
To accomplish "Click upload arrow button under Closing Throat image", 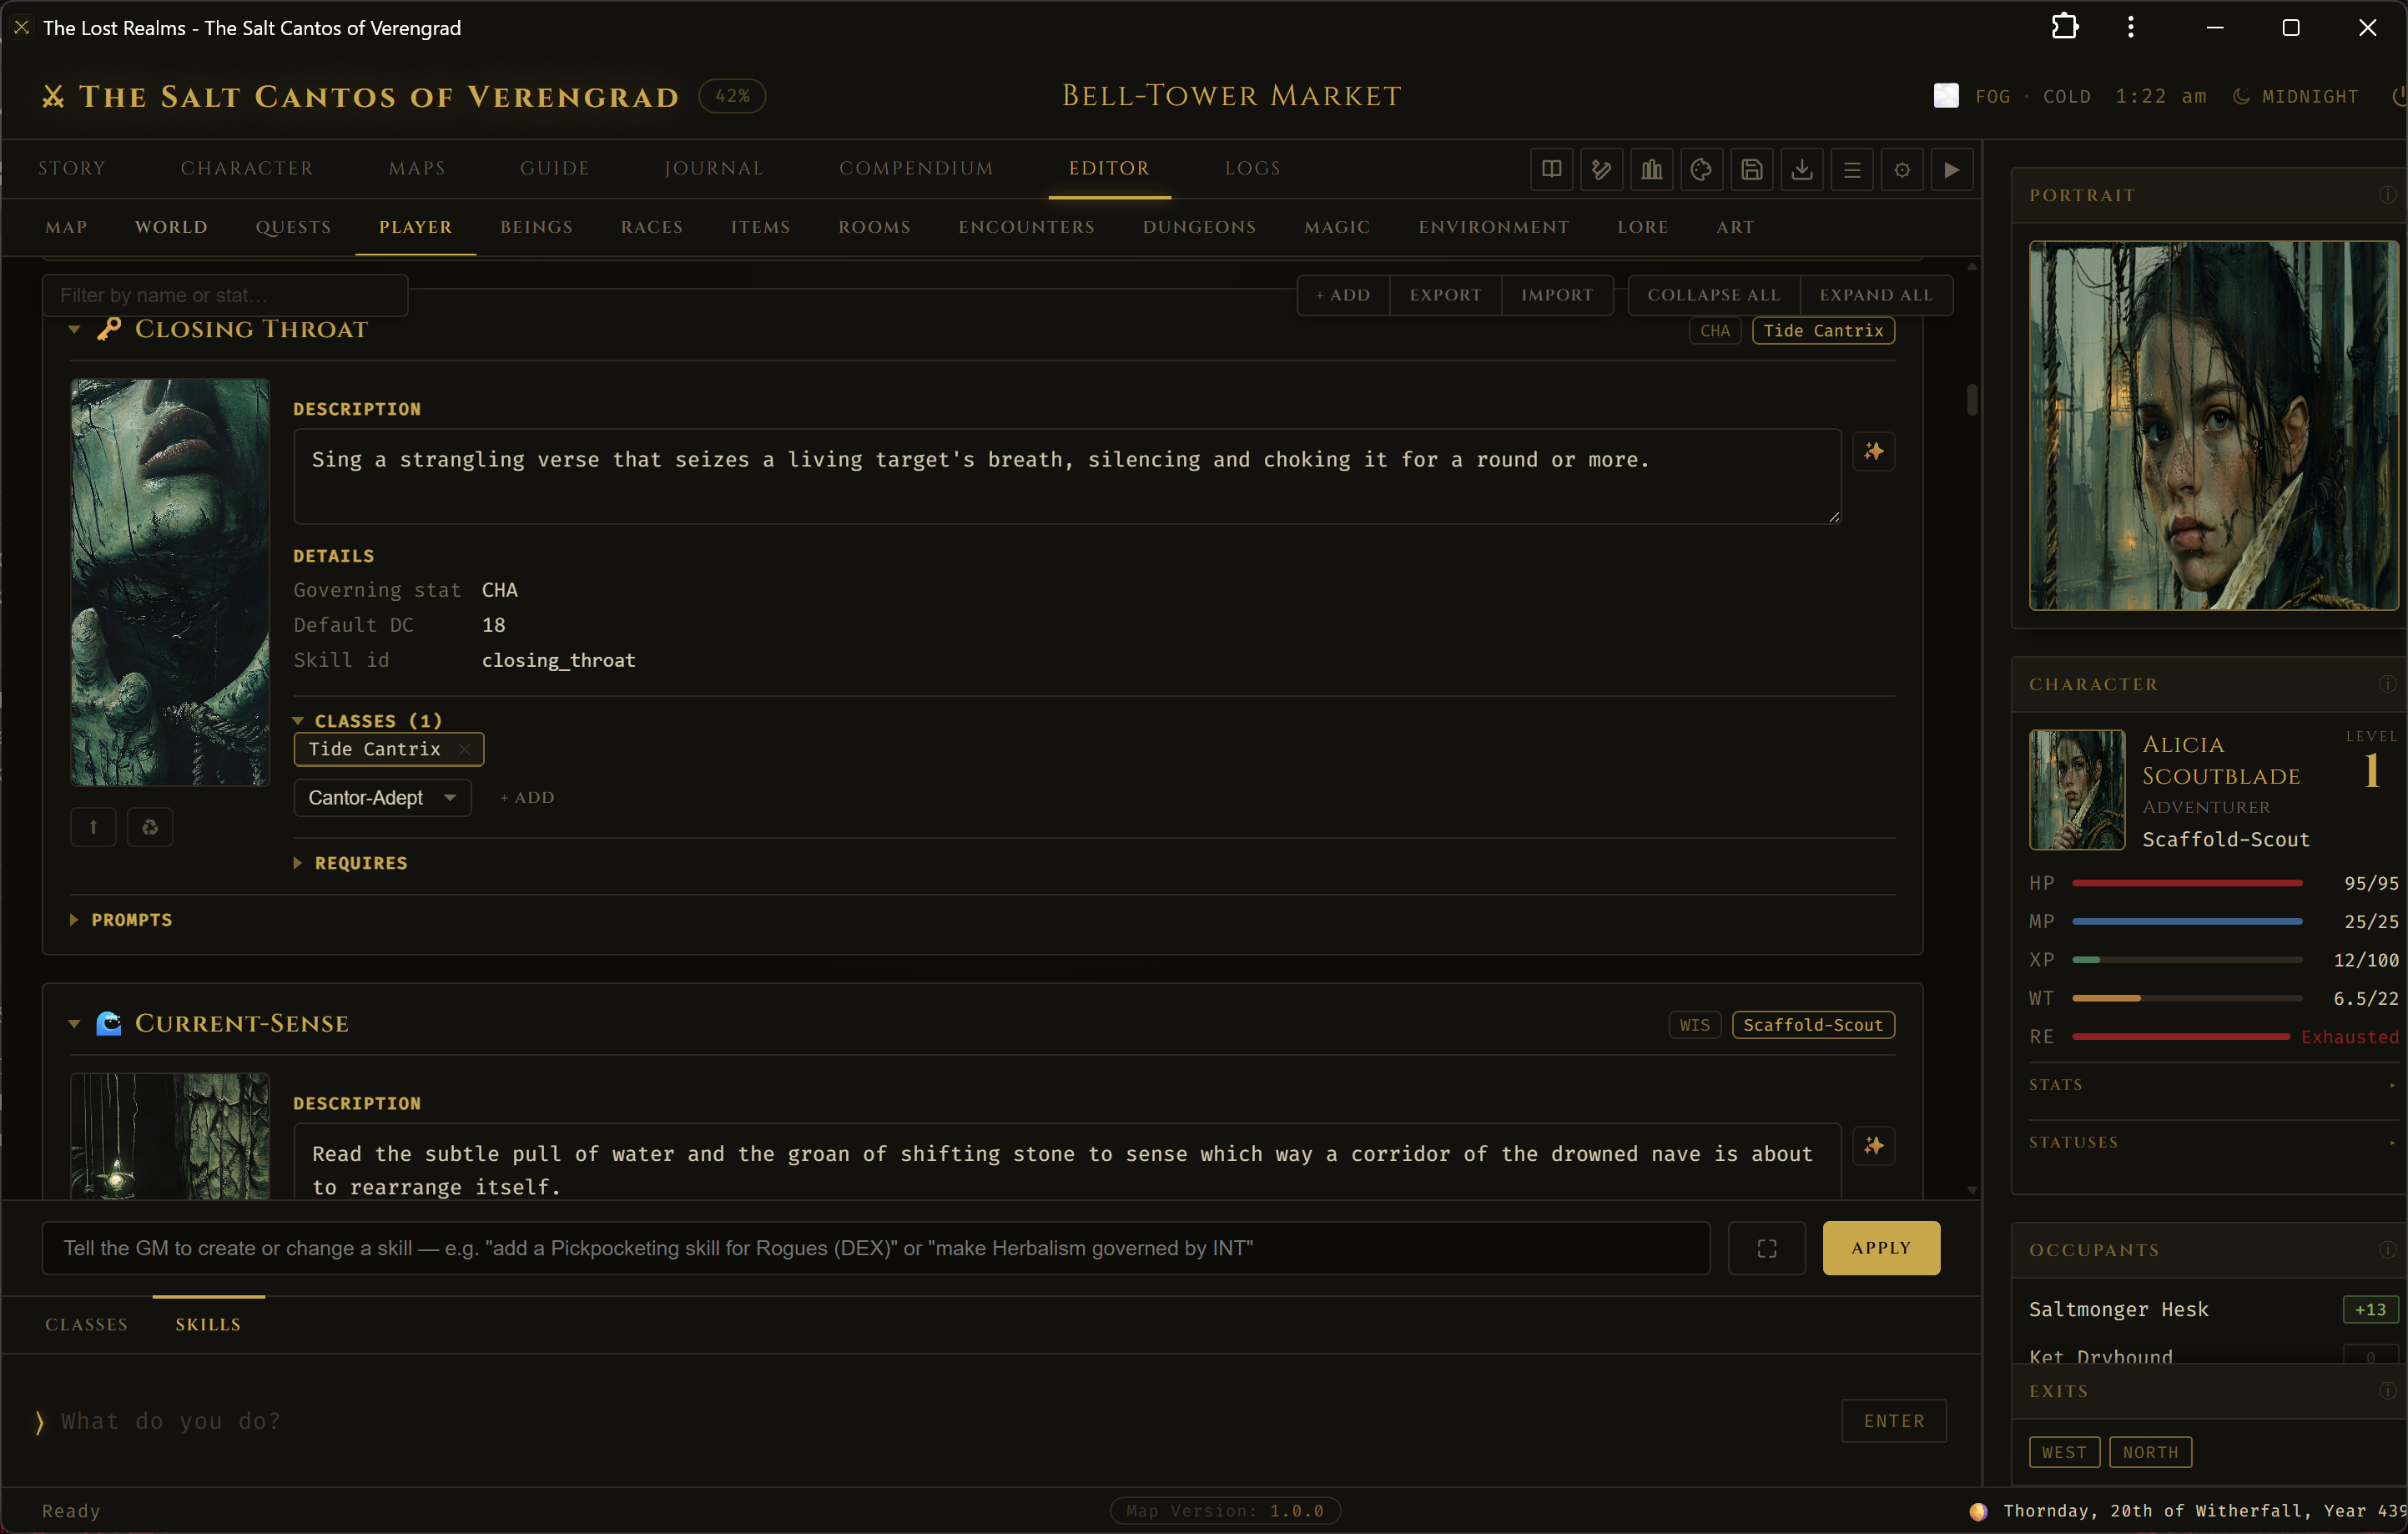I will 93,827.
